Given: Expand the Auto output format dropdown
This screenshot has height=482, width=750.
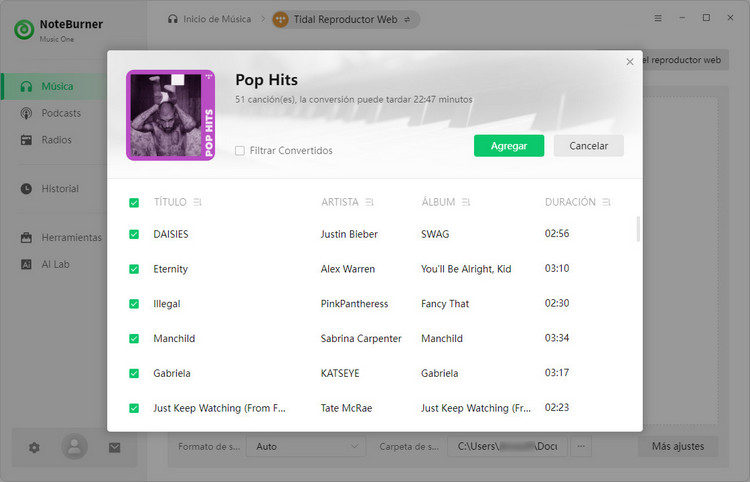Looking at the screenshot, I should coord(306,446).
